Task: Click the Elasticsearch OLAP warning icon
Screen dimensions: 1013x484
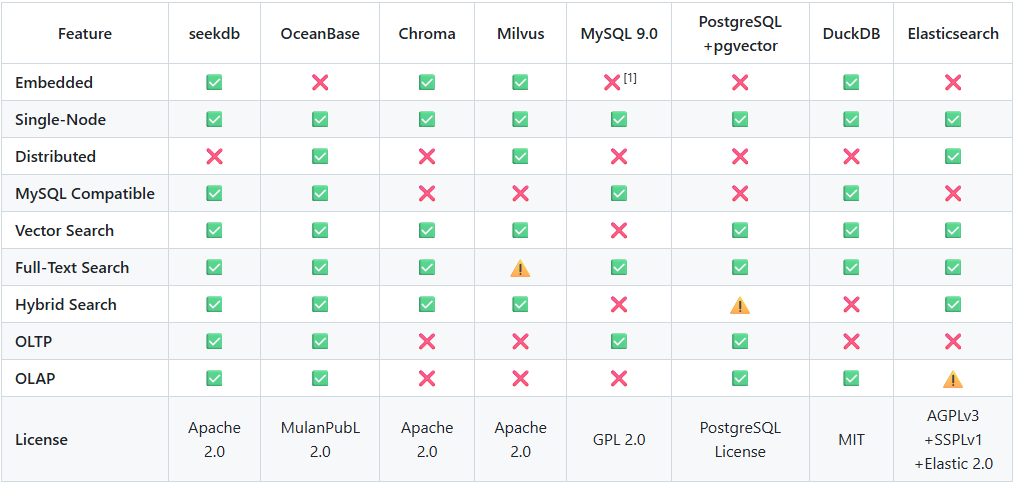Action: [953, 379]
